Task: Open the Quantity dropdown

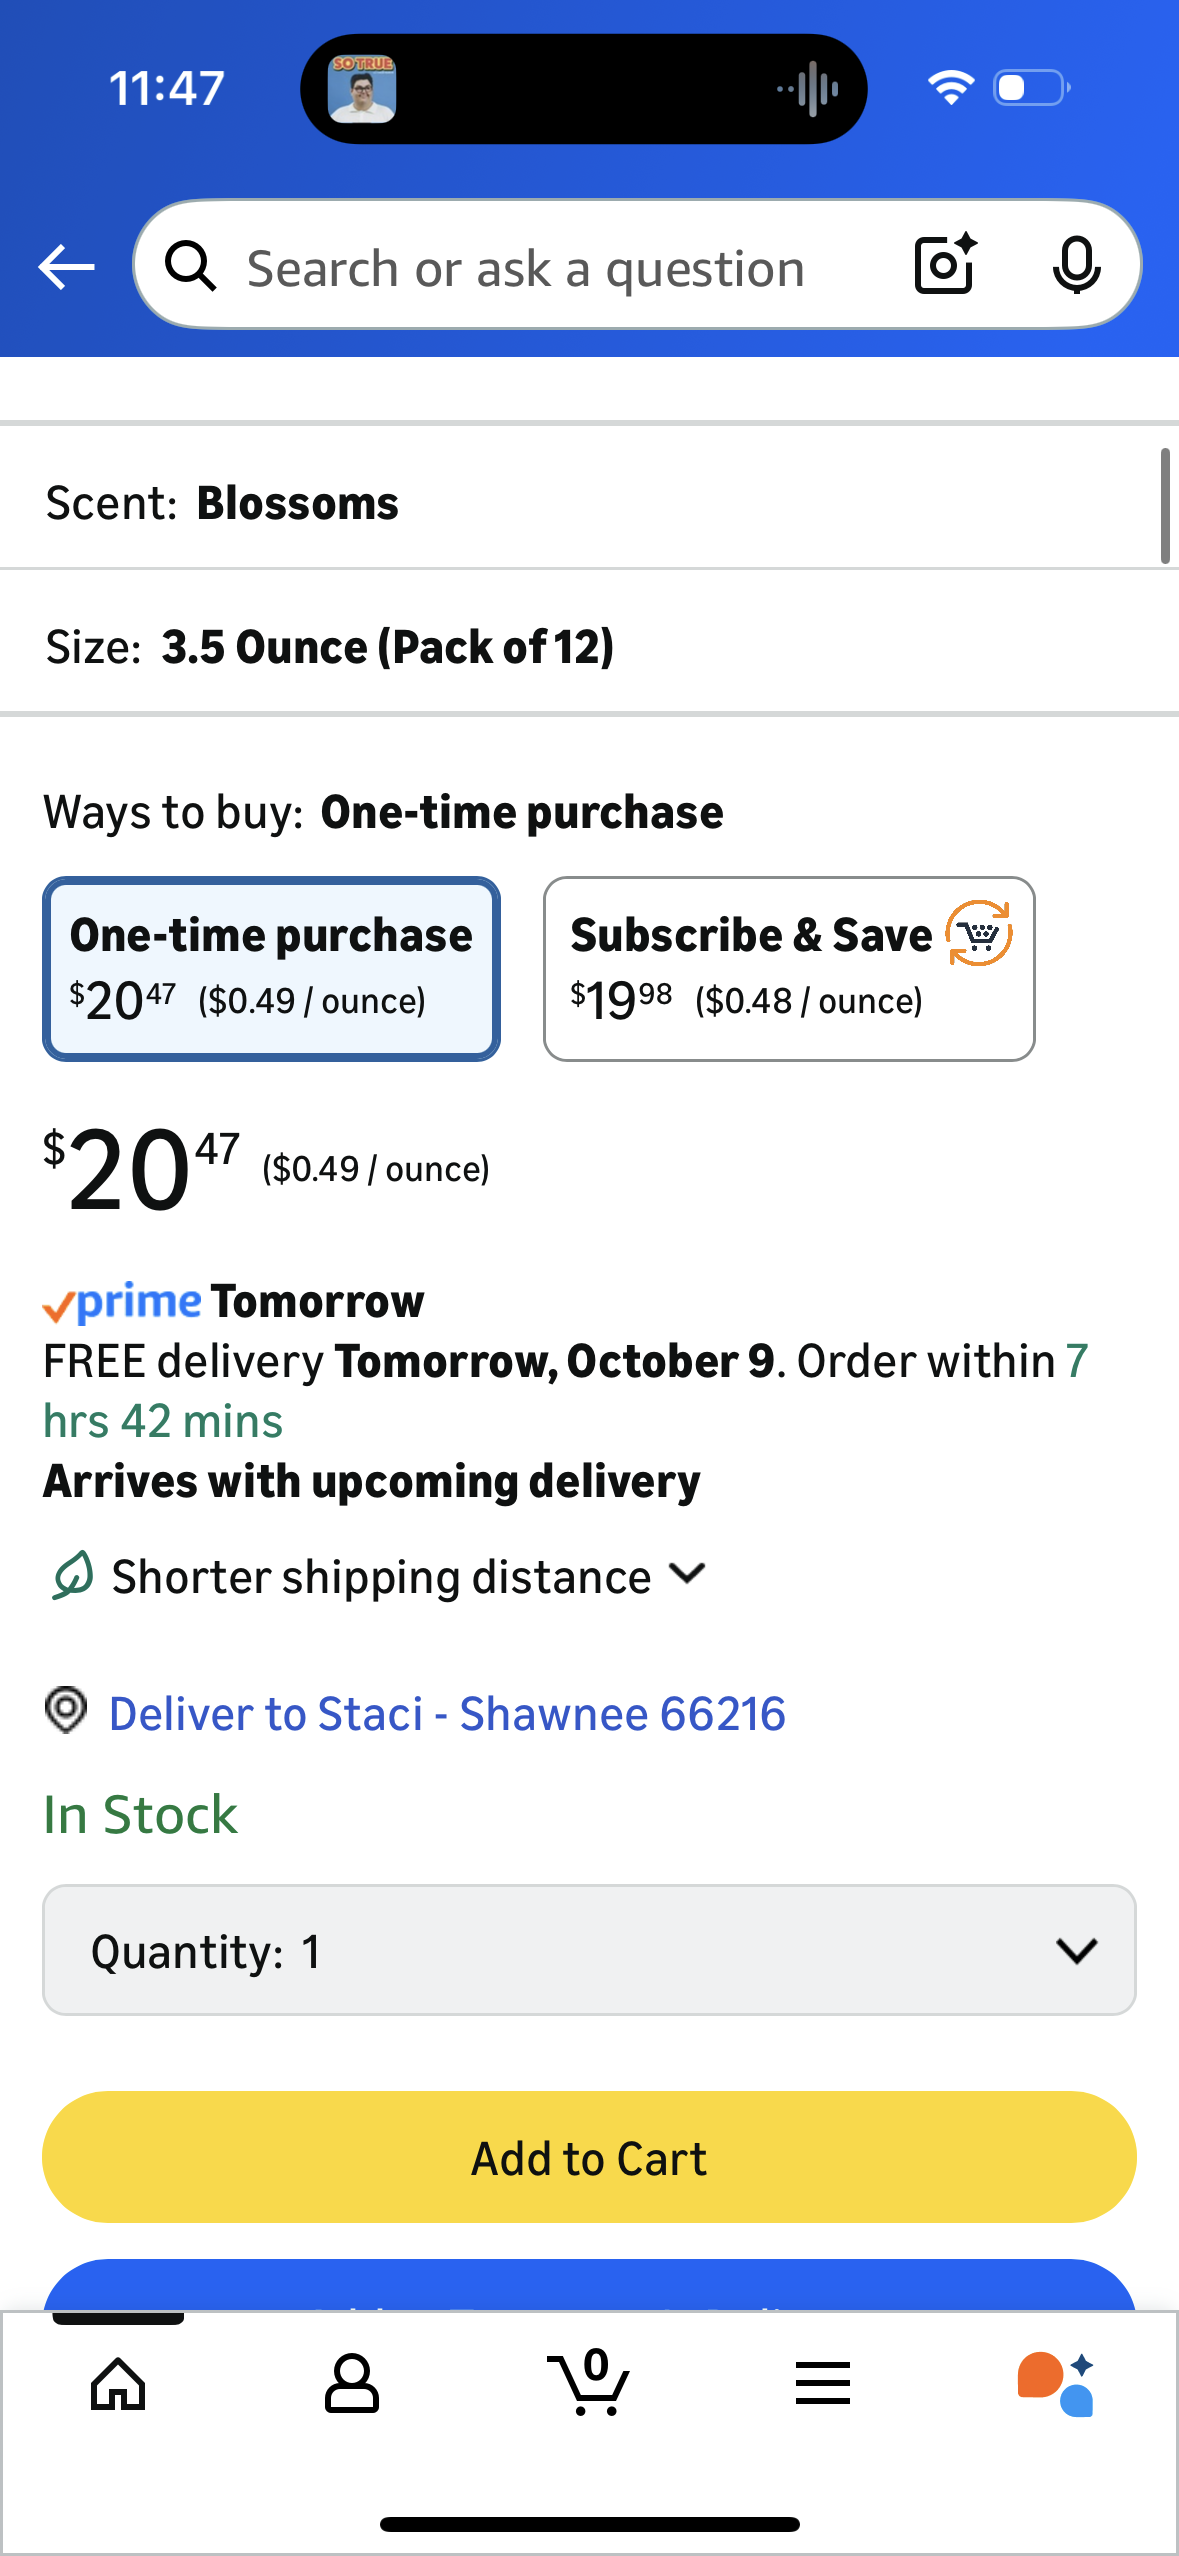Action: [589, 1950]
